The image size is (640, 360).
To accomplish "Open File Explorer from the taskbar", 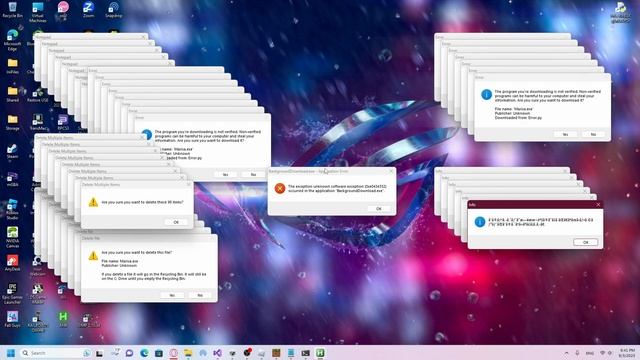I will pos(188,353).
